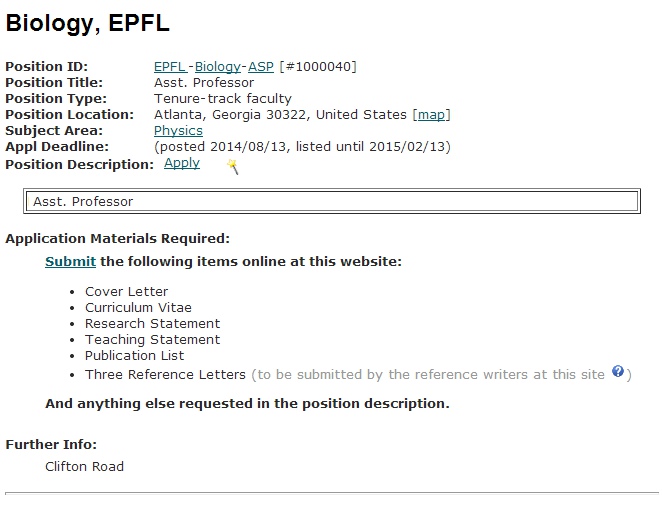Open the EPFL link in Position ID
Image resolution: width=662 pixels, height=510 pixels.
(x=169, y=67)
